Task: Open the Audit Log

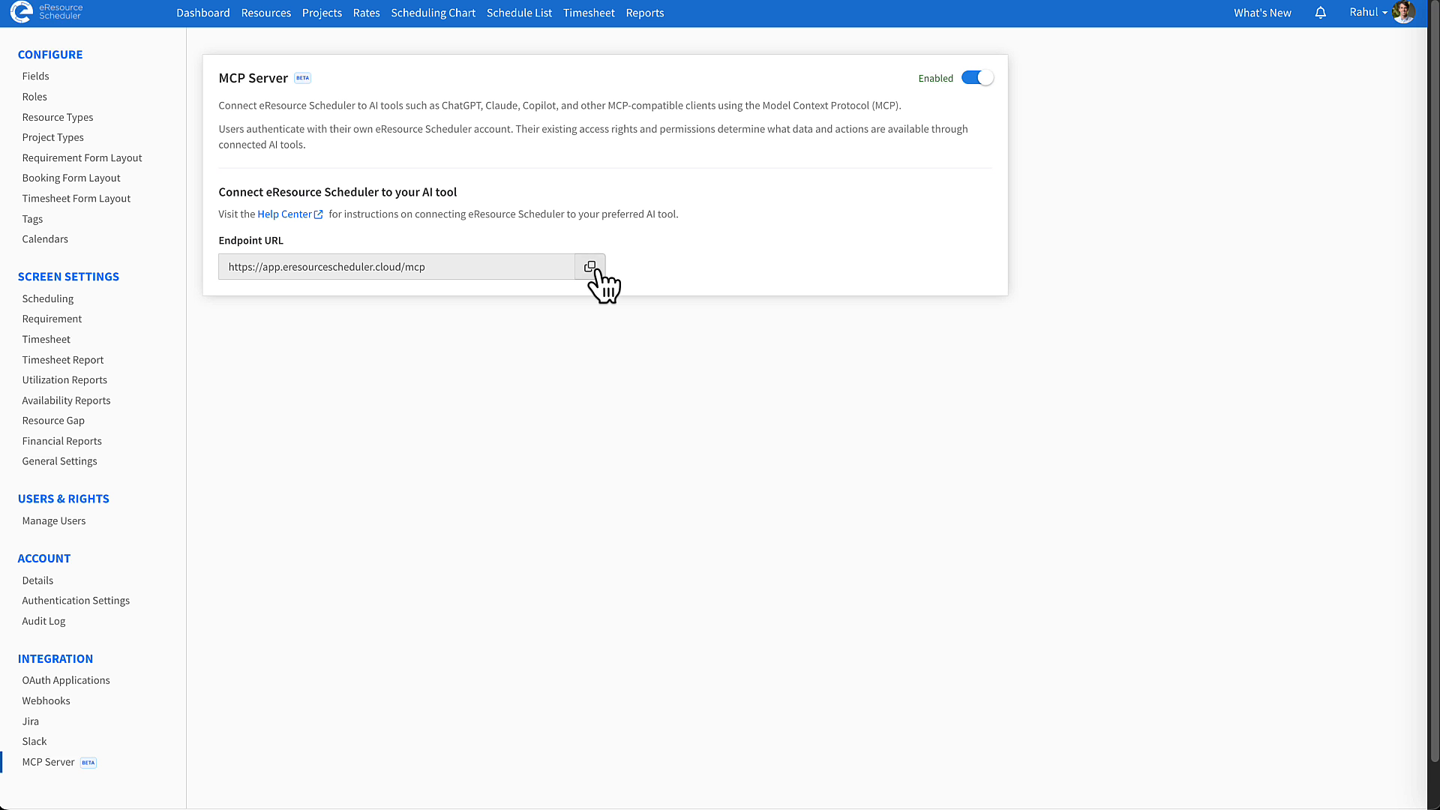Action: click(x=44, y=621)
